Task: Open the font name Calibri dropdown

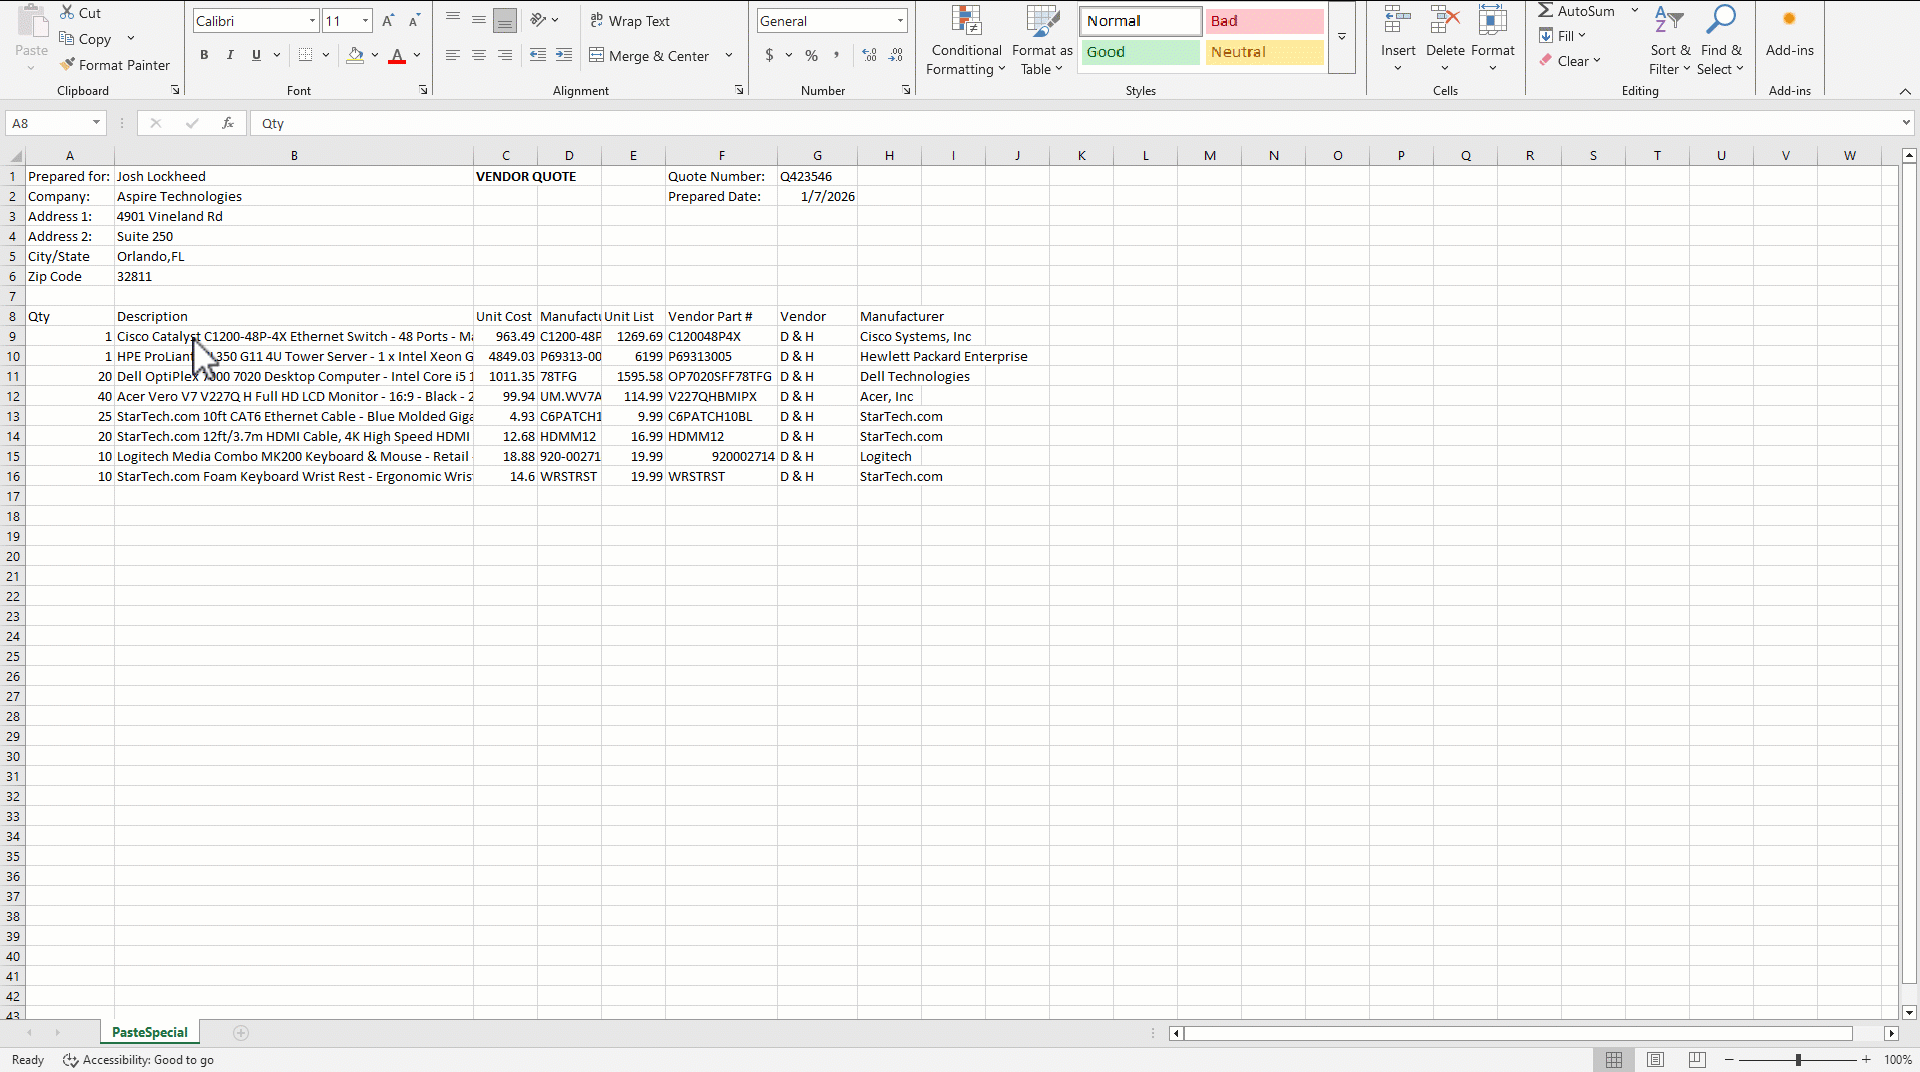Action: (x=312, y=21)
